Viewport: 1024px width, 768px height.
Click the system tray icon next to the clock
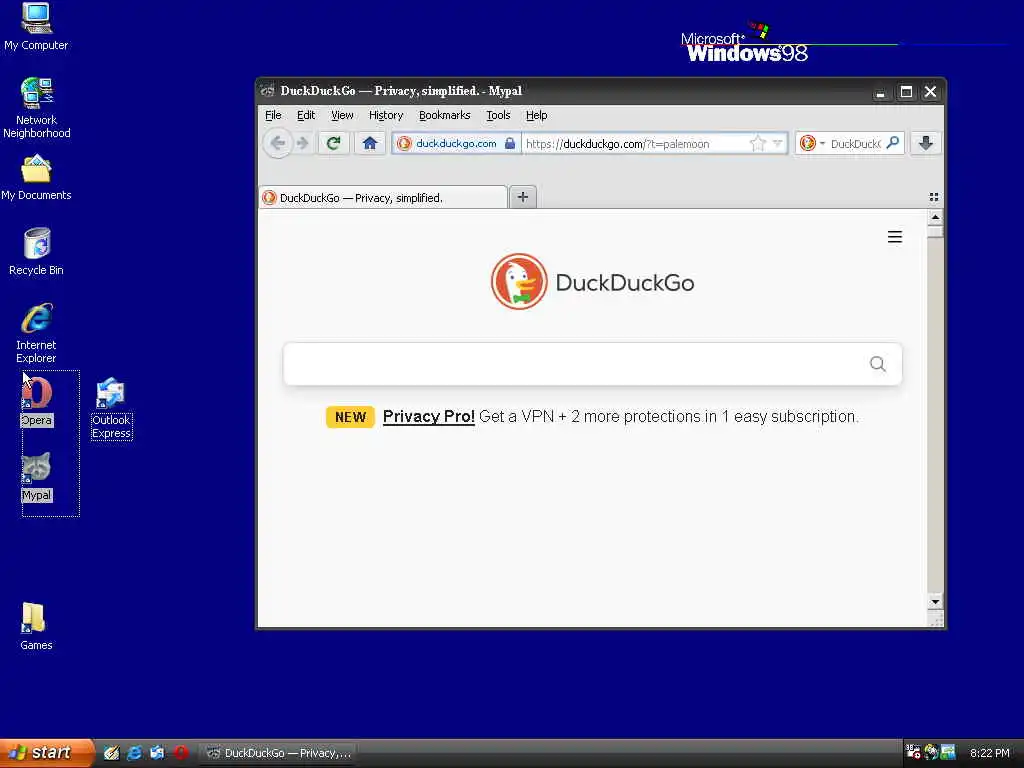[x=948, y=753]
